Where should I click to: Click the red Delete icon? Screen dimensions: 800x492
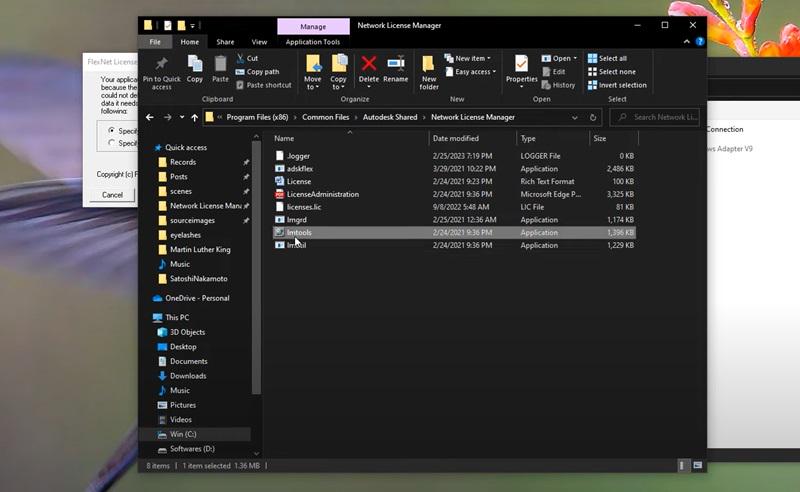click(x=368, y=64)
